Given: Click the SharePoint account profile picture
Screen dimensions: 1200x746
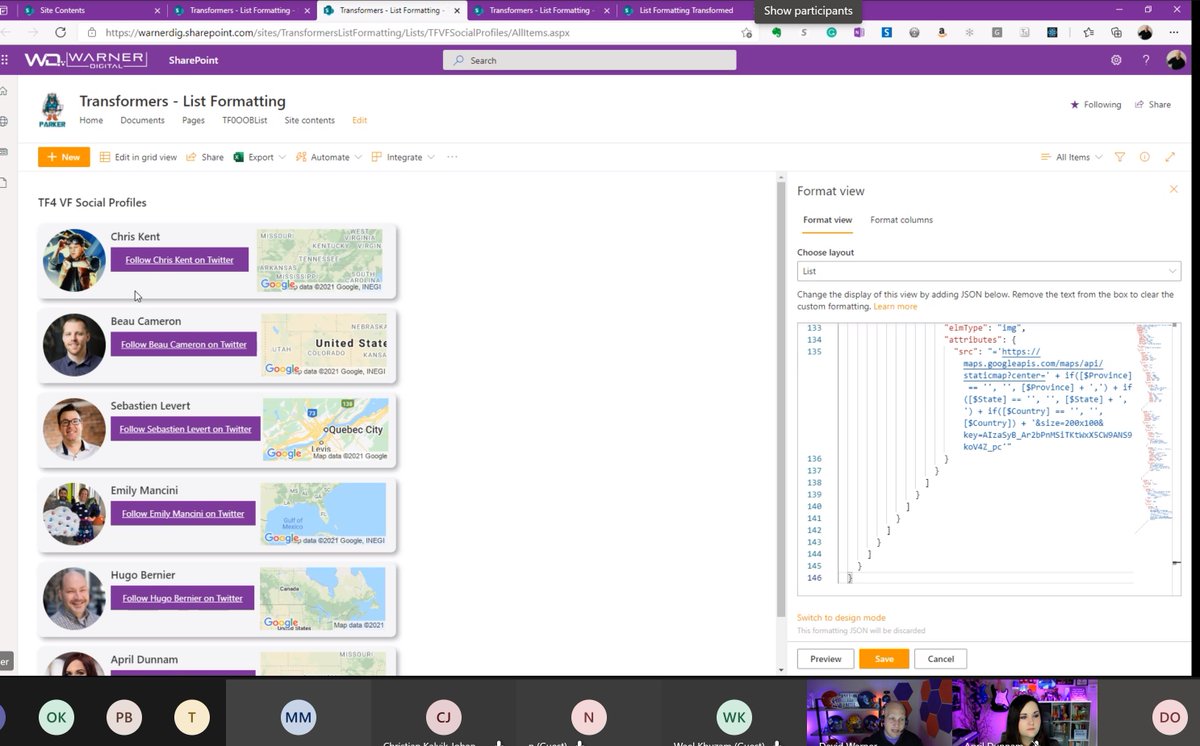Looking at the screenshot, I should pos(1176,60).
